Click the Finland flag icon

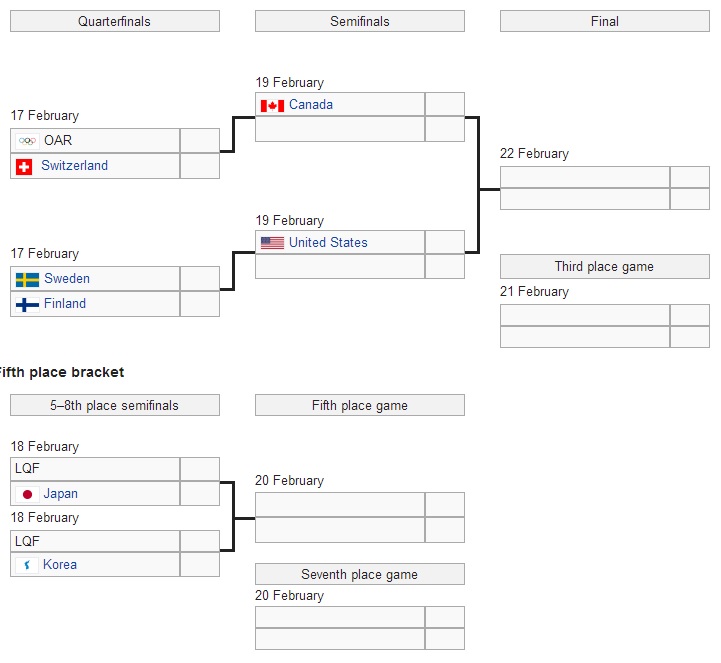pos(27,304)
